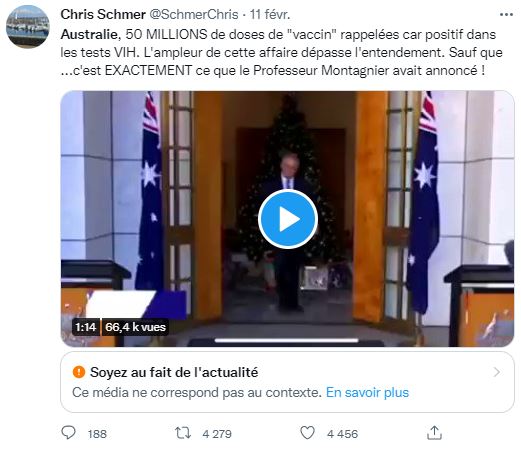Click the 4 279 retweets count
This screenshot has height=451, width=521.
pos(217,434)
